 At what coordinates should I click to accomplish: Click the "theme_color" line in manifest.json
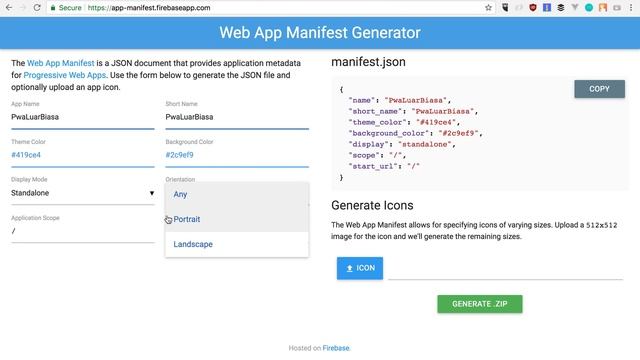click(x=404, y=122)
